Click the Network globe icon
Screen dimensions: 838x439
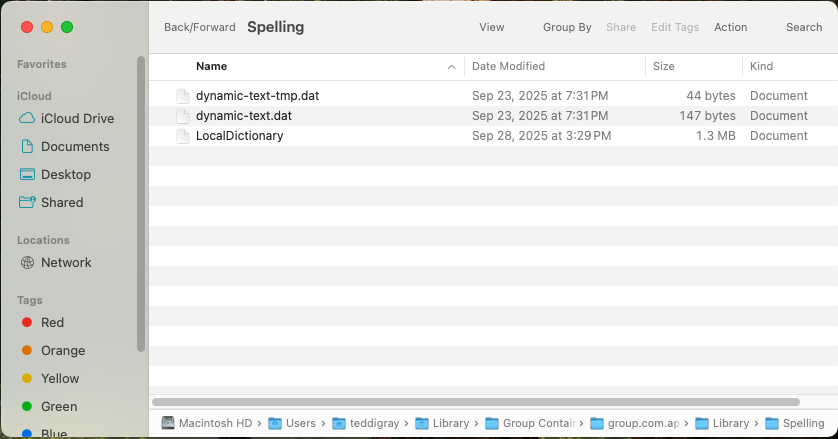[27, 262]
